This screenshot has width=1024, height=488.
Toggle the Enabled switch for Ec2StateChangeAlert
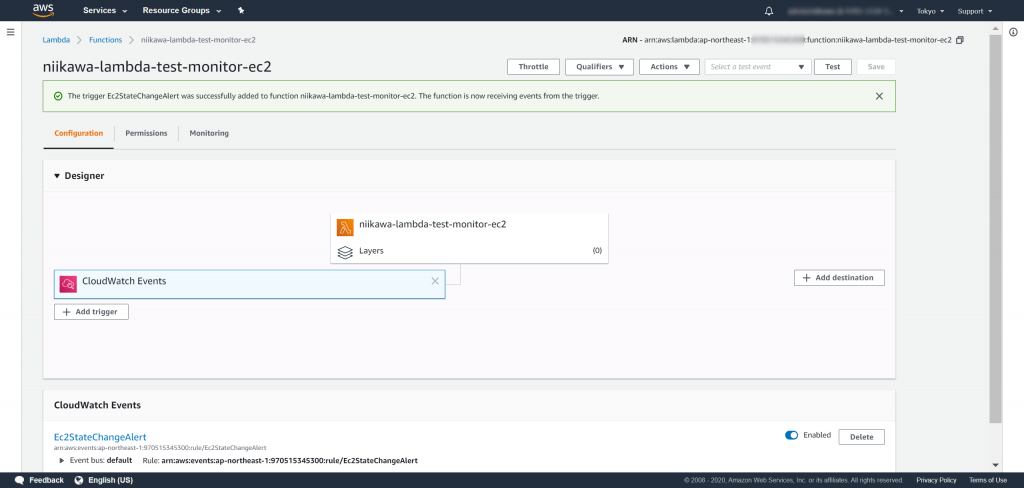point(792,436)
